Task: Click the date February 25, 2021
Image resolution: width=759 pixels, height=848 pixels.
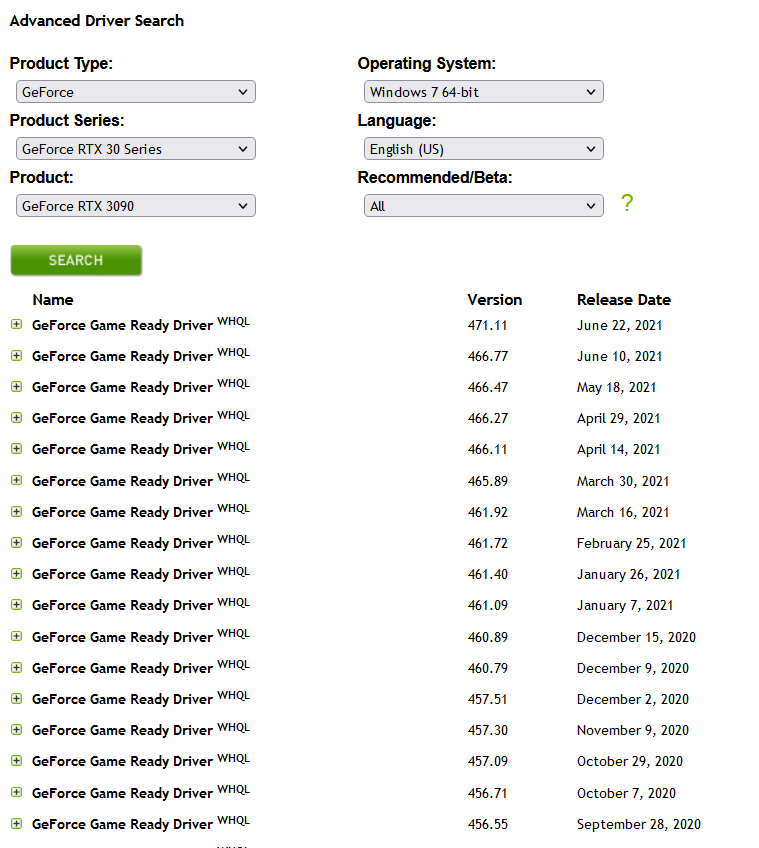Action: click(631, 543)
